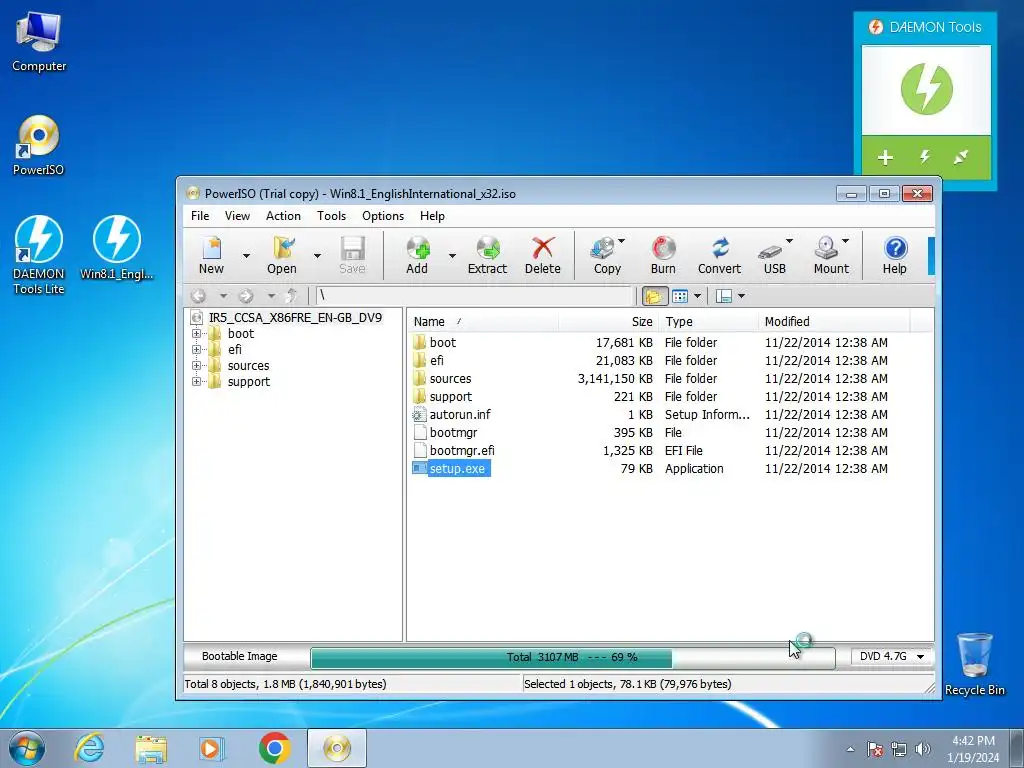
Task: Click the Mount toolbar icon
Action: tap(831, 255)
